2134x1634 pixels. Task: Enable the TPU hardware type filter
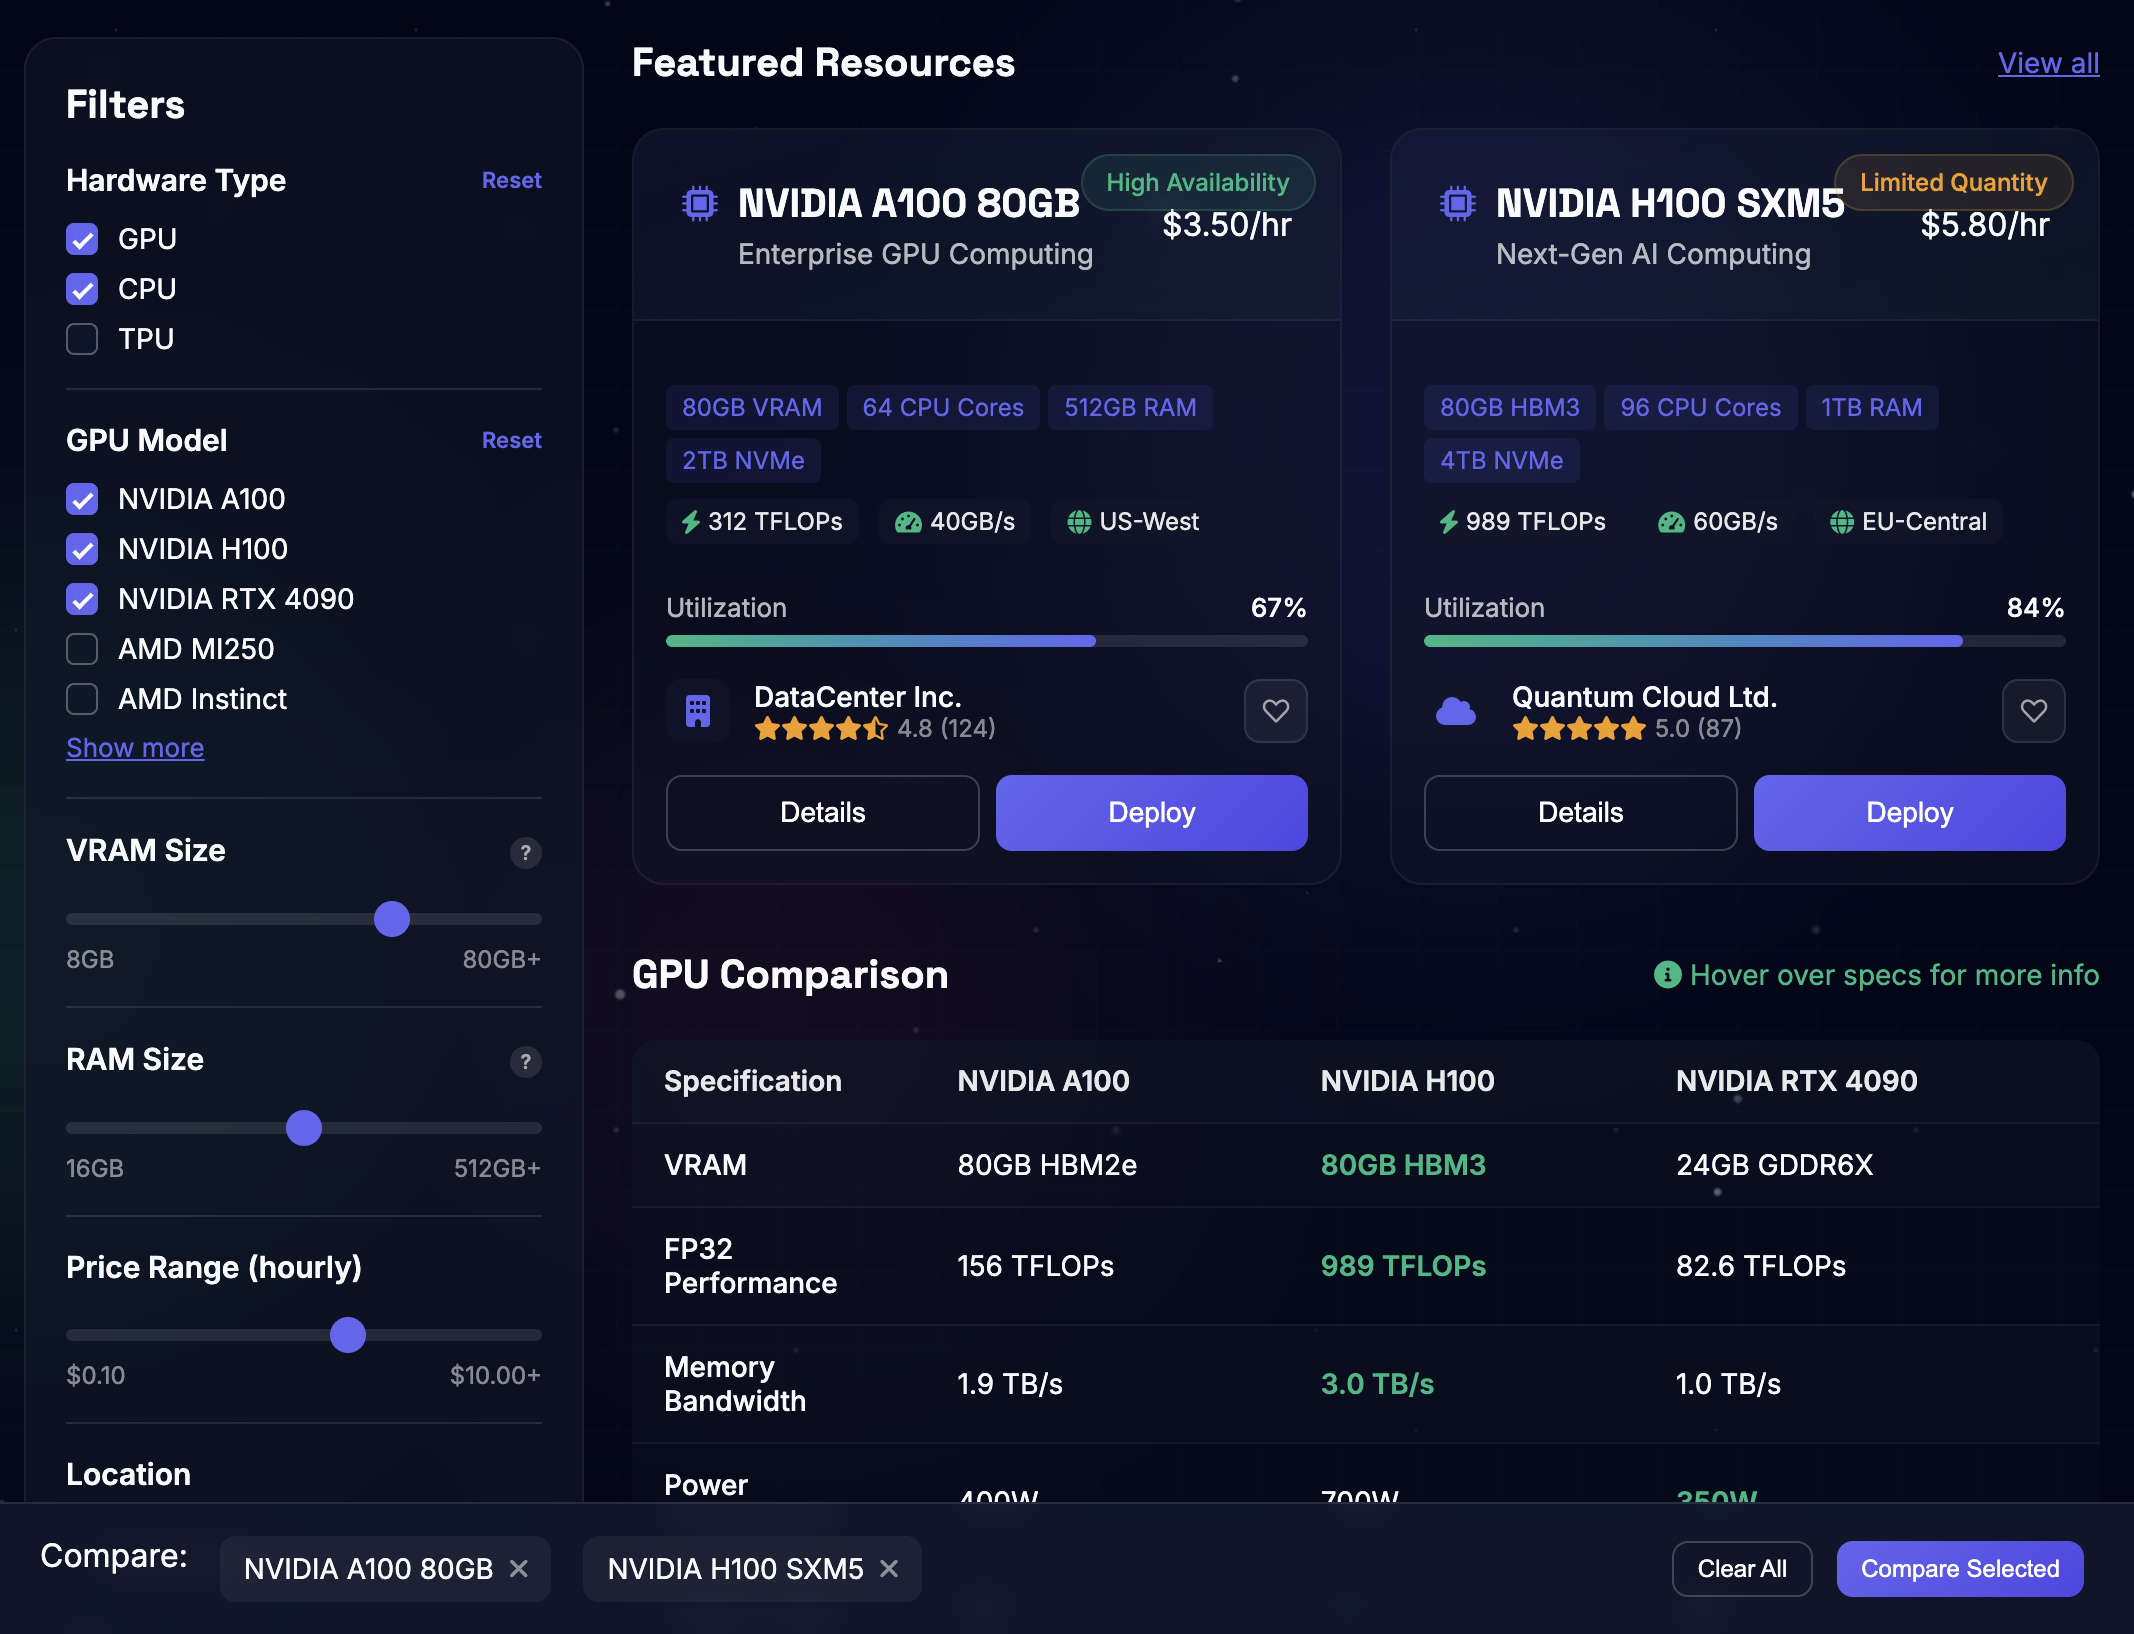click(82, 339)
